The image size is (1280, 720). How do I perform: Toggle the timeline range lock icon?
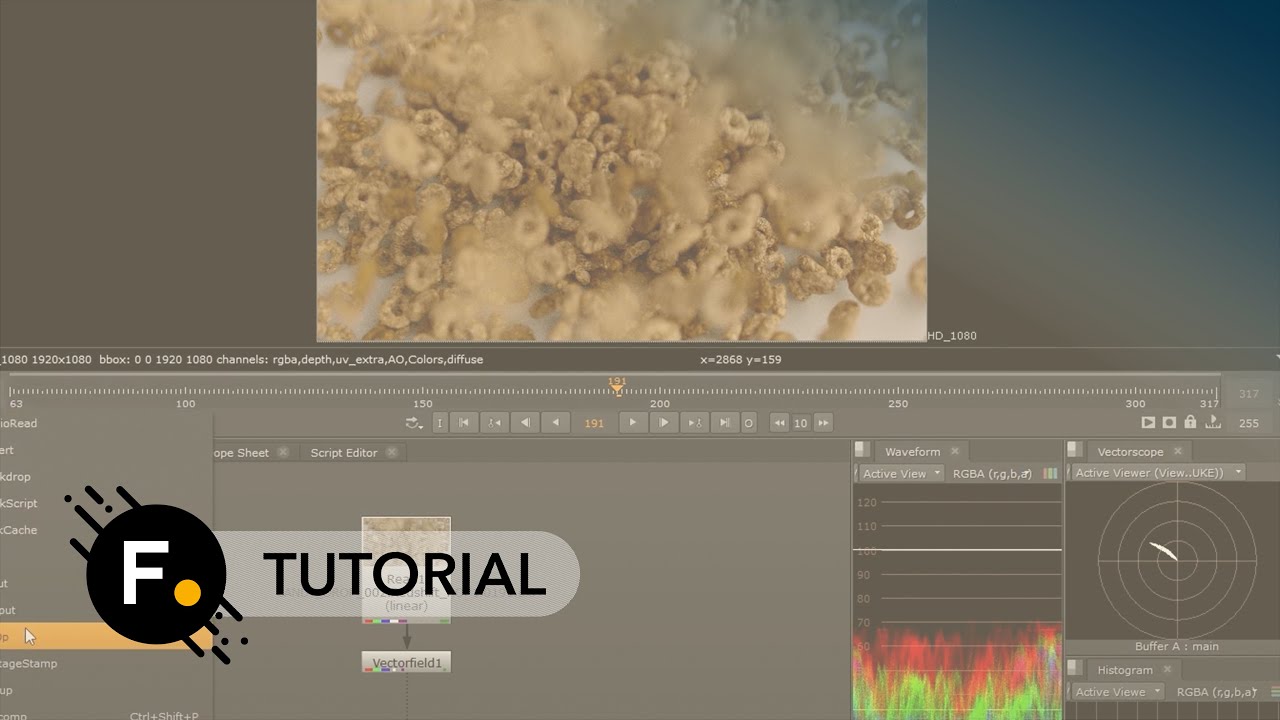[x=1190, y=423]
